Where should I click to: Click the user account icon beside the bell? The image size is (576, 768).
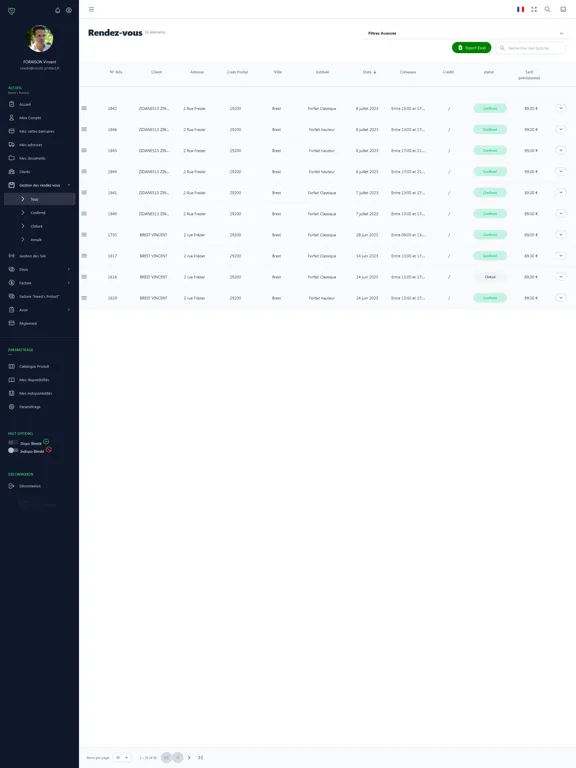[x=69, y=10]
